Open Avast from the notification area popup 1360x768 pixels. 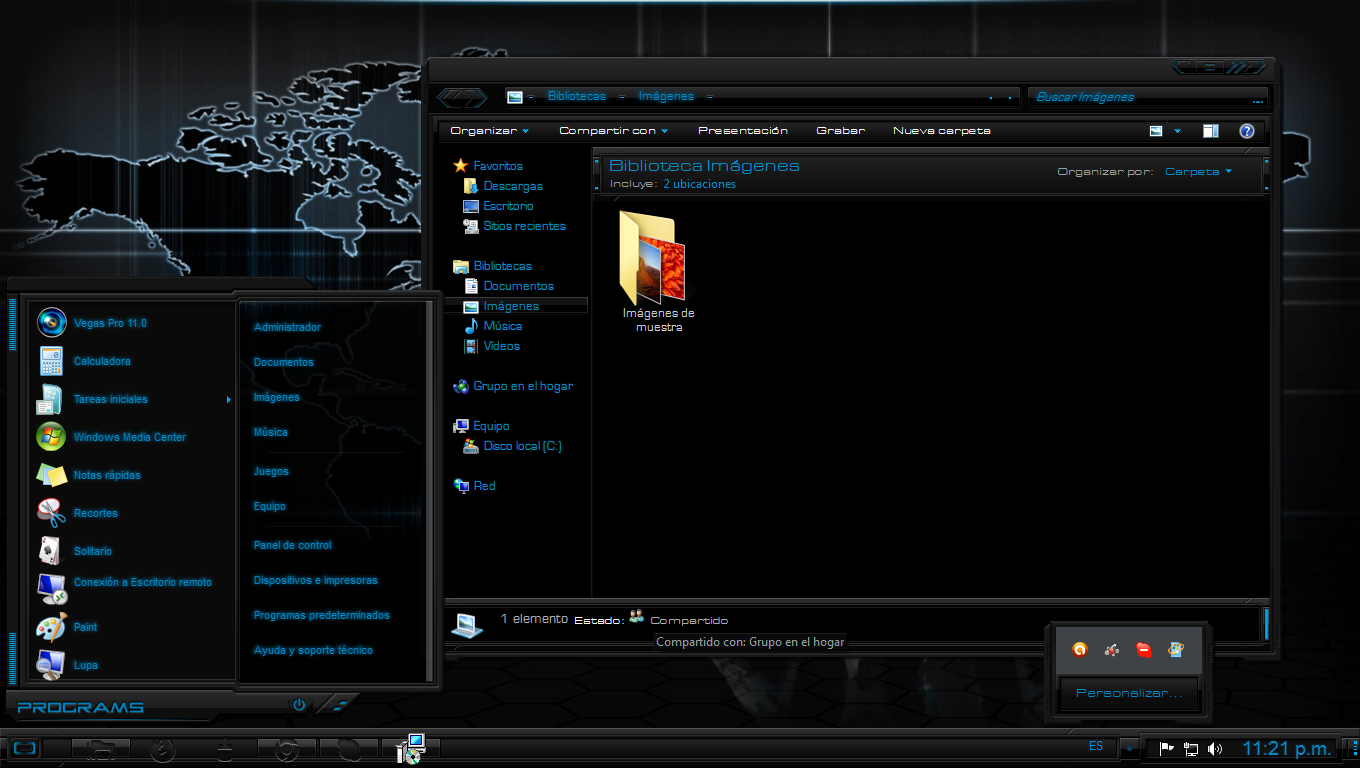[1079, 649]
